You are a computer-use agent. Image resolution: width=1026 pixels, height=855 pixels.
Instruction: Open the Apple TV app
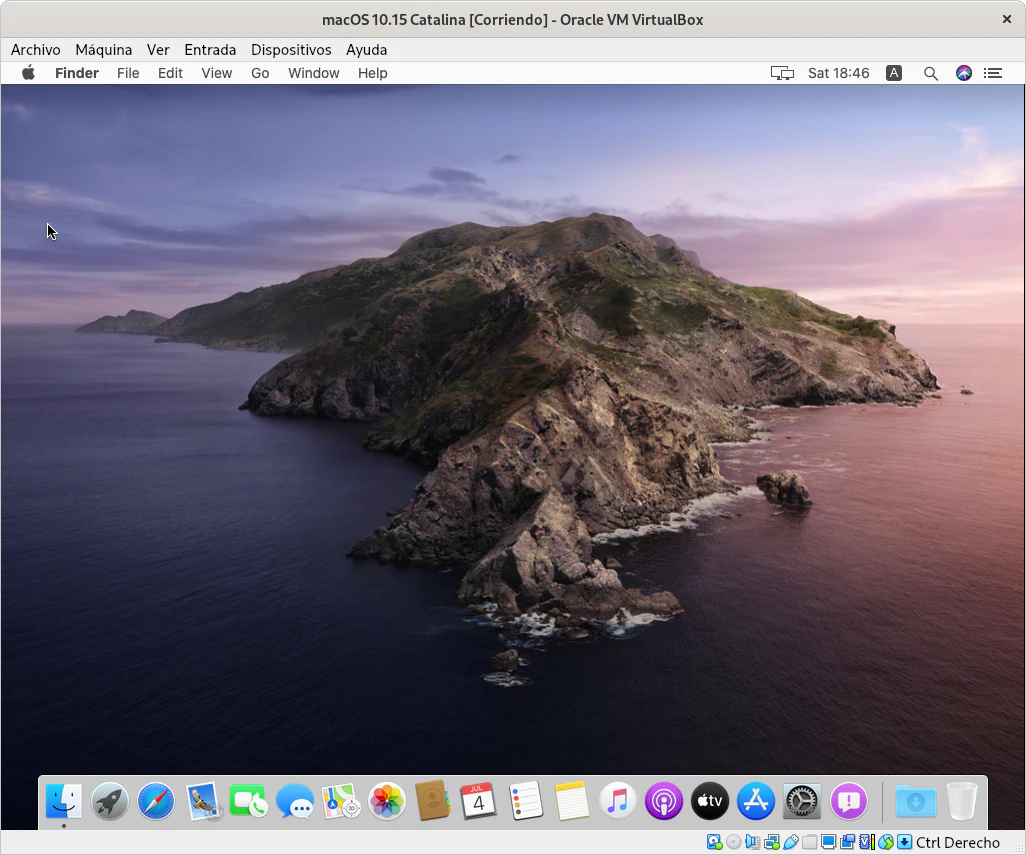tap(710, 801)
